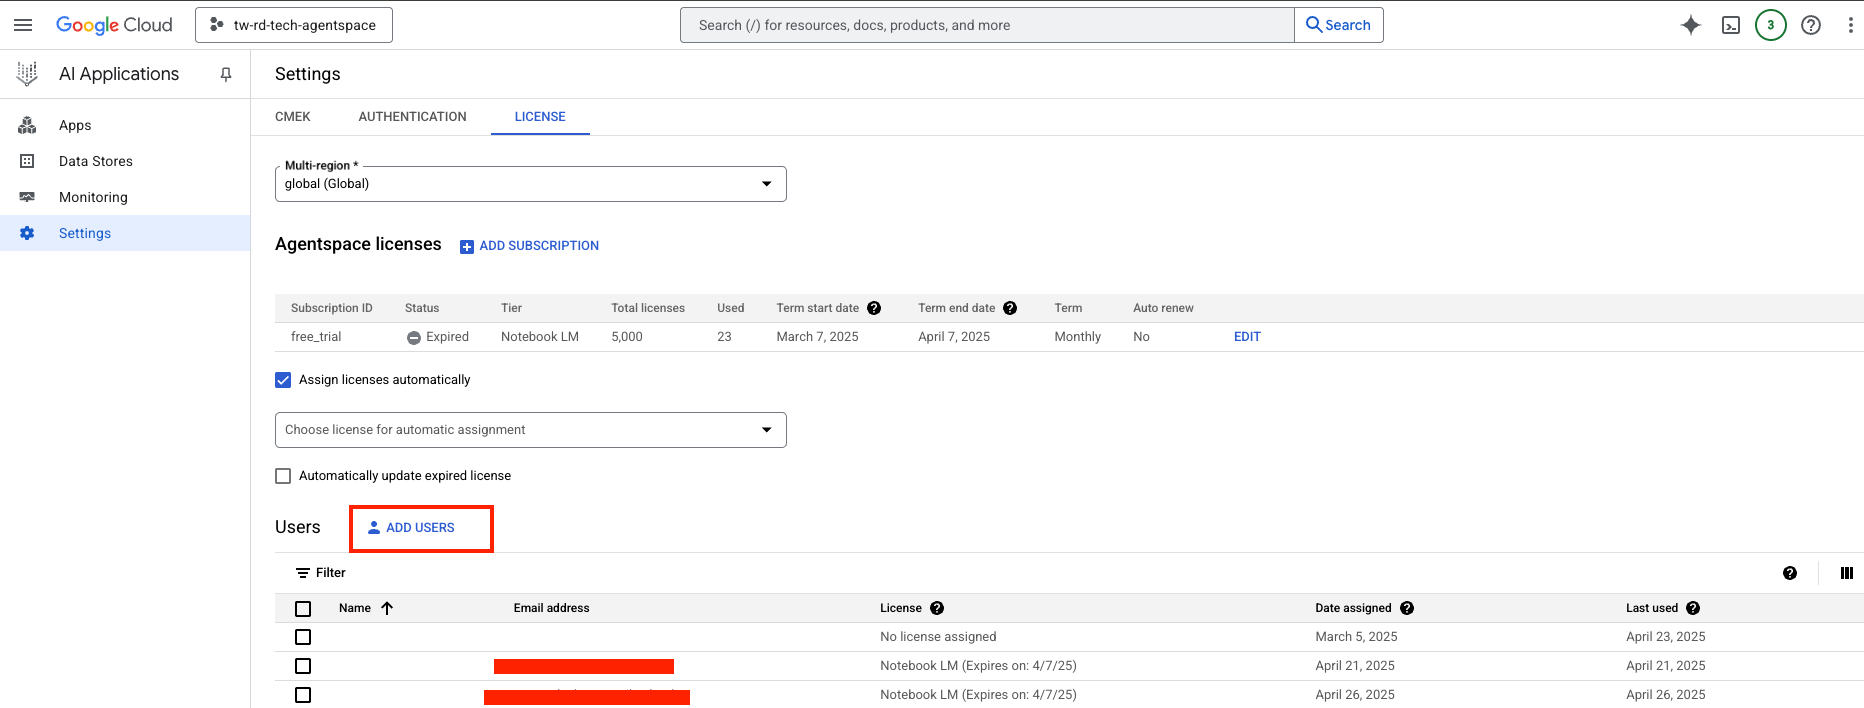The image size is (1864, 708).
Task: Open project picker tw-rd-tech-agentspace
Action: point(294,25)
